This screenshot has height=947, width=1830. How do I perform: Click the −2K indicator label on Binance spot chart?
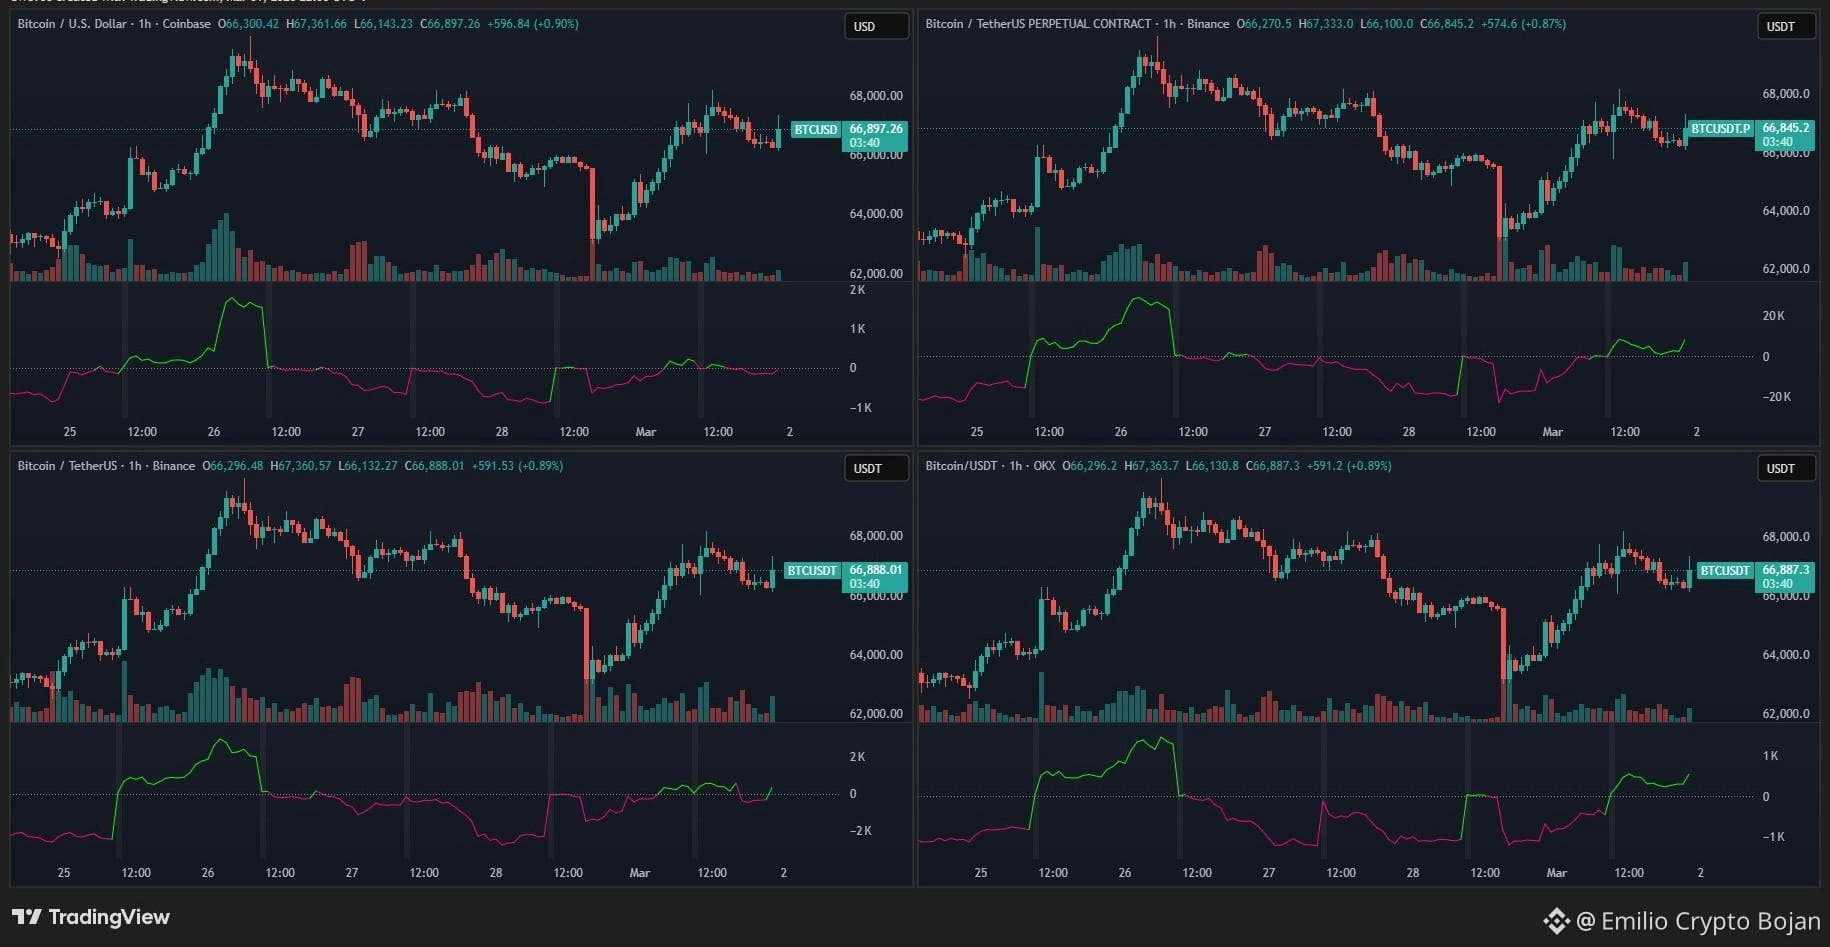tap(861, 831)
